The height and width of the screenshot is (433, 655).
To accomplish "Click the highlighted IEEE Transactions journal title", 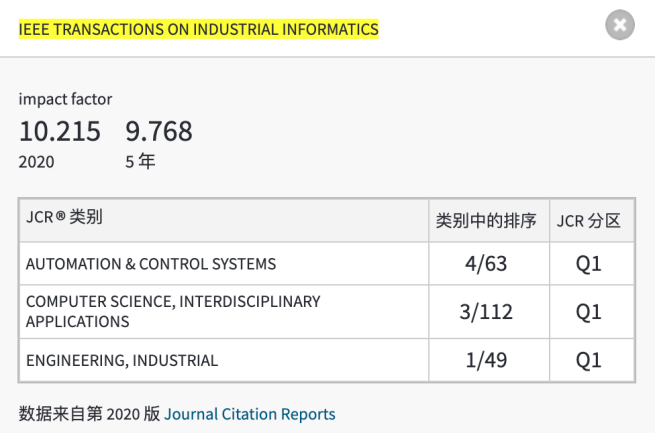I will (x=199, y=29).
